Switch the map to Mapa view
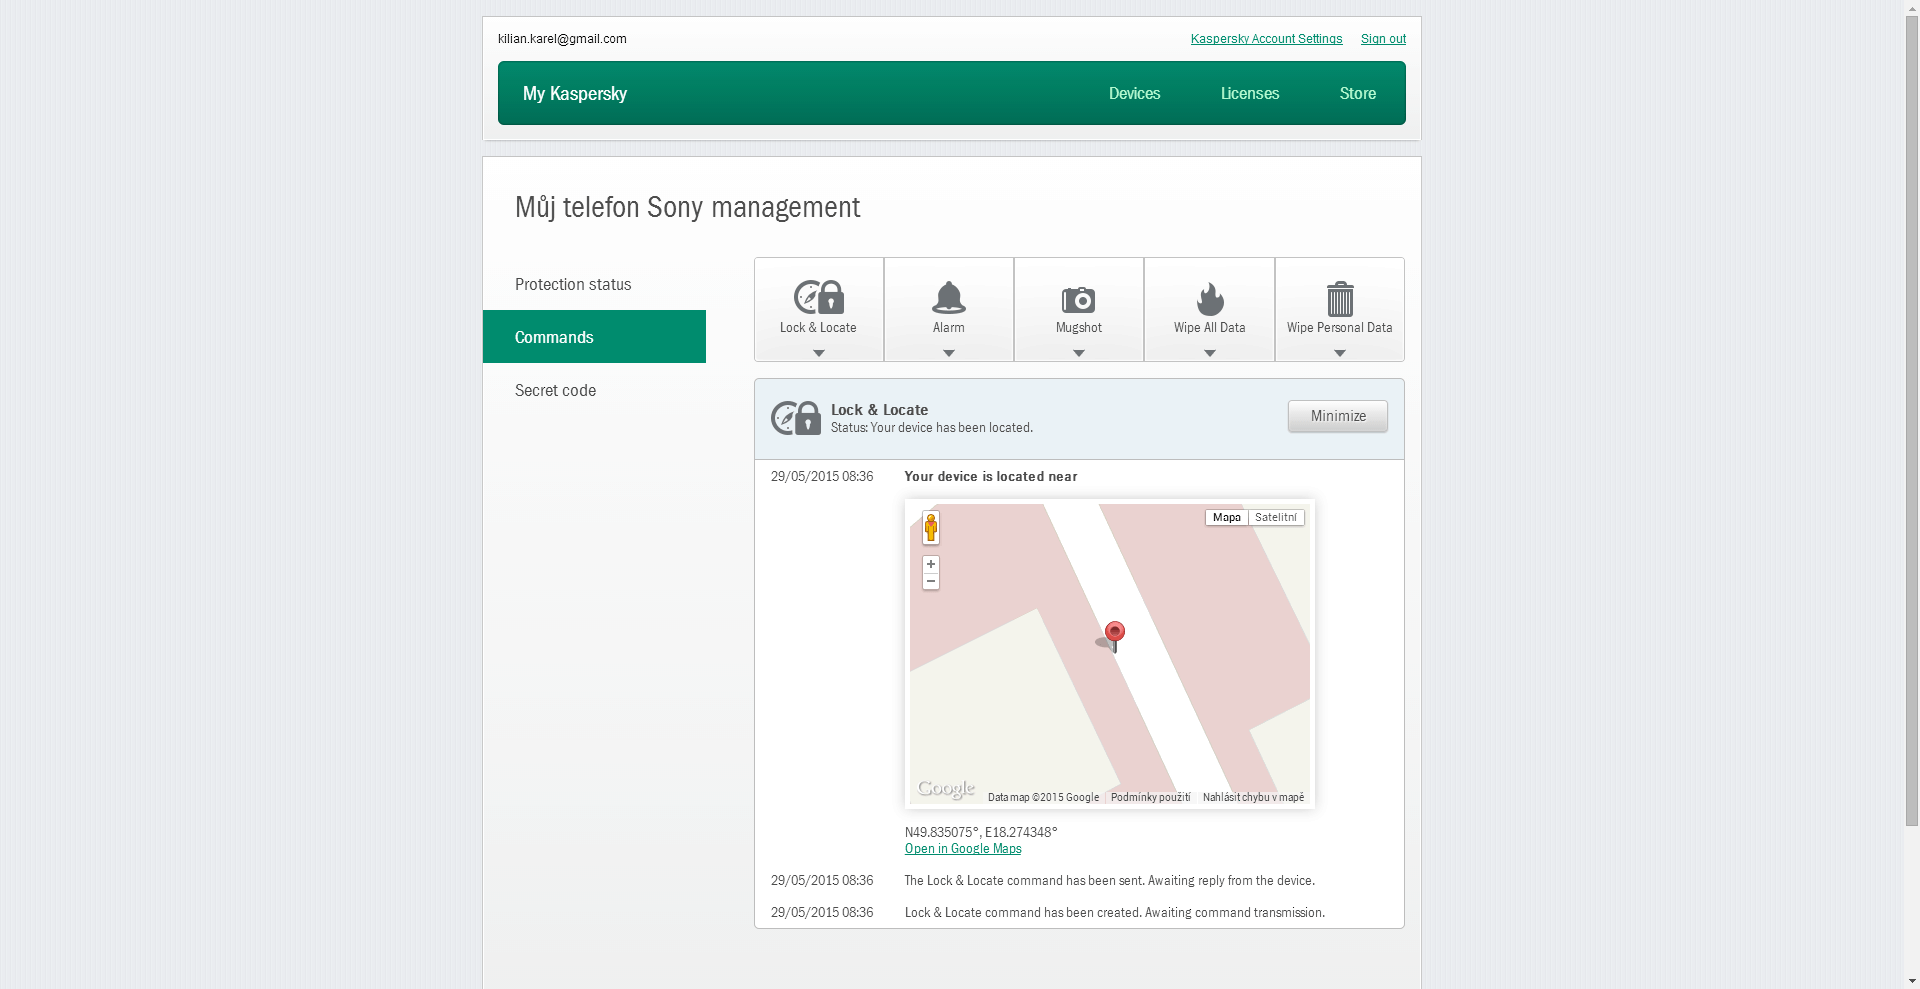The width and height of the screenshot is (1920, 989). 1227,517
